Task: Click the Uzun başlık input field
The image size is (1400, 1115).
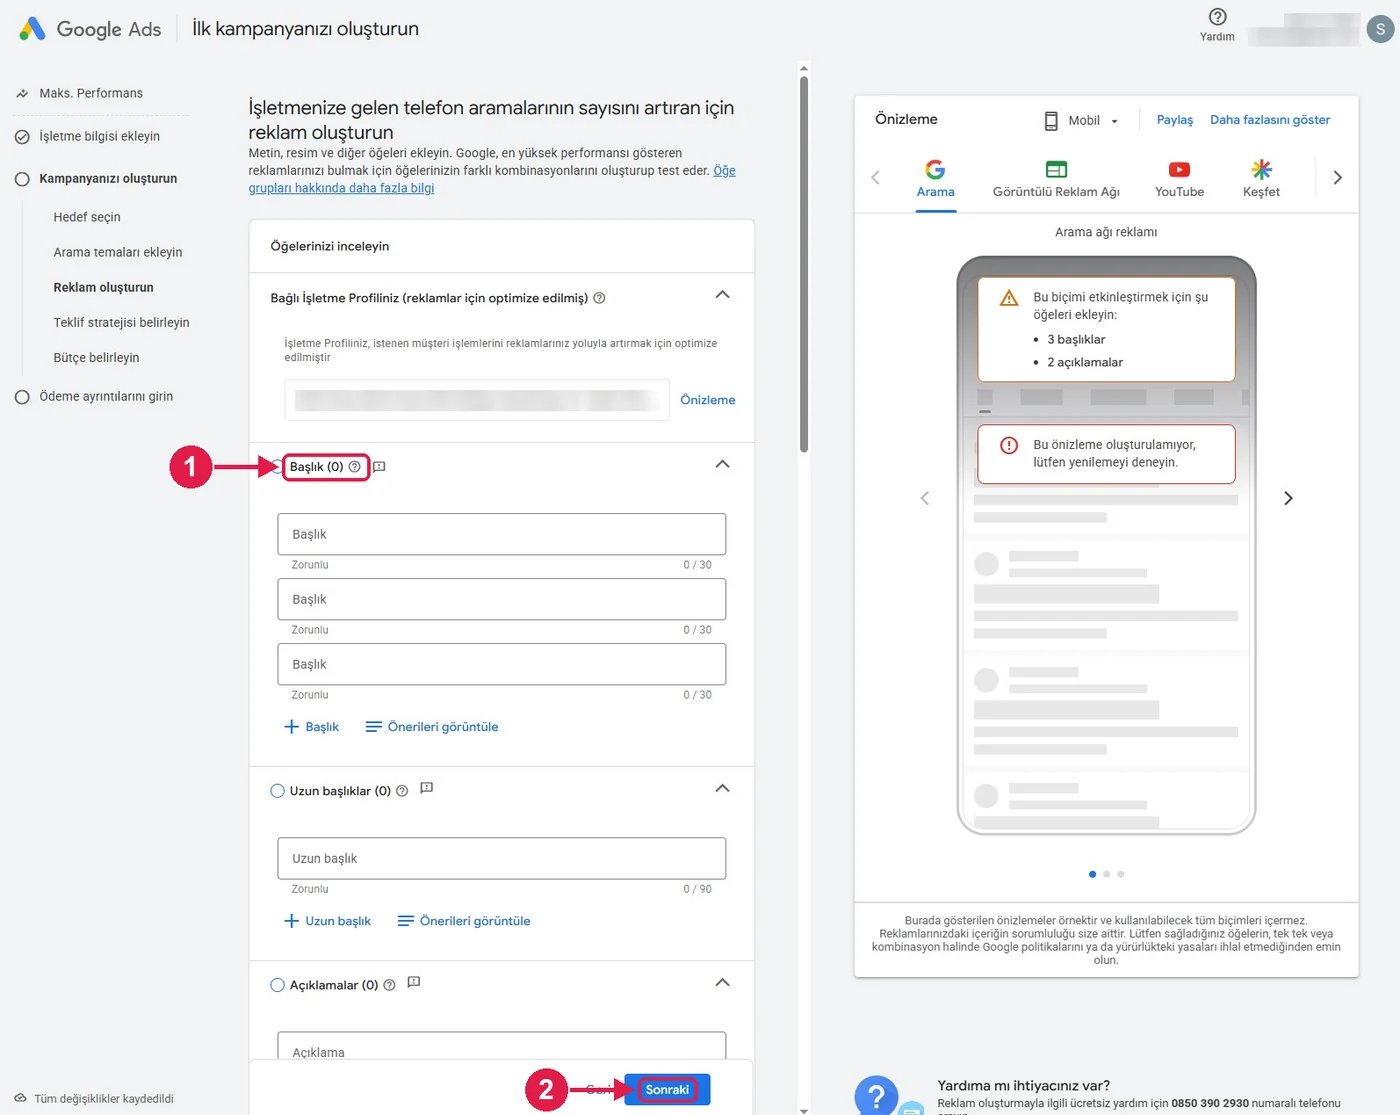Action: pos(502,858)
